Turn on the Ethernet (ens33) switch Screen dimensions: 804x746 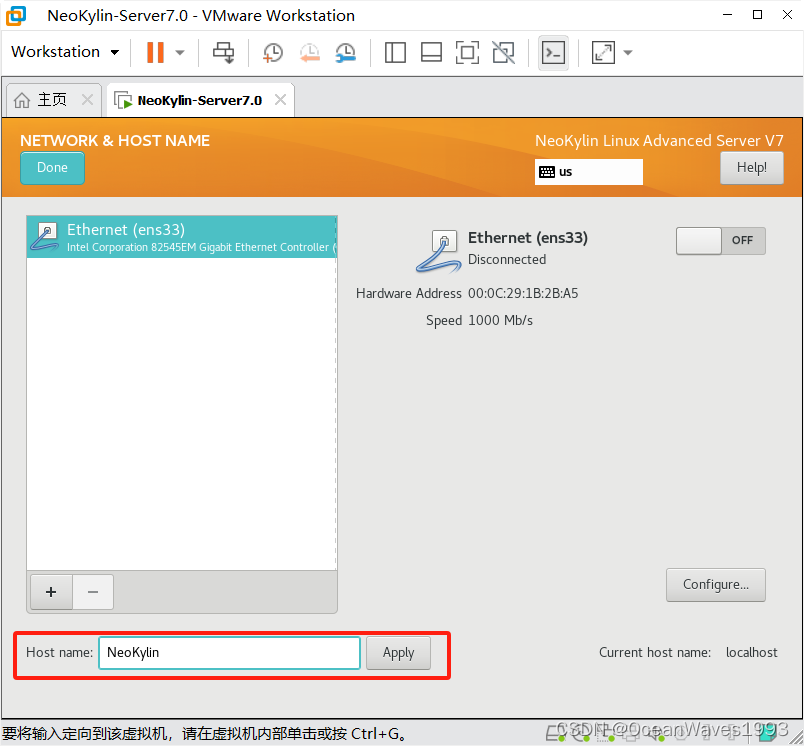coord(720,240)
